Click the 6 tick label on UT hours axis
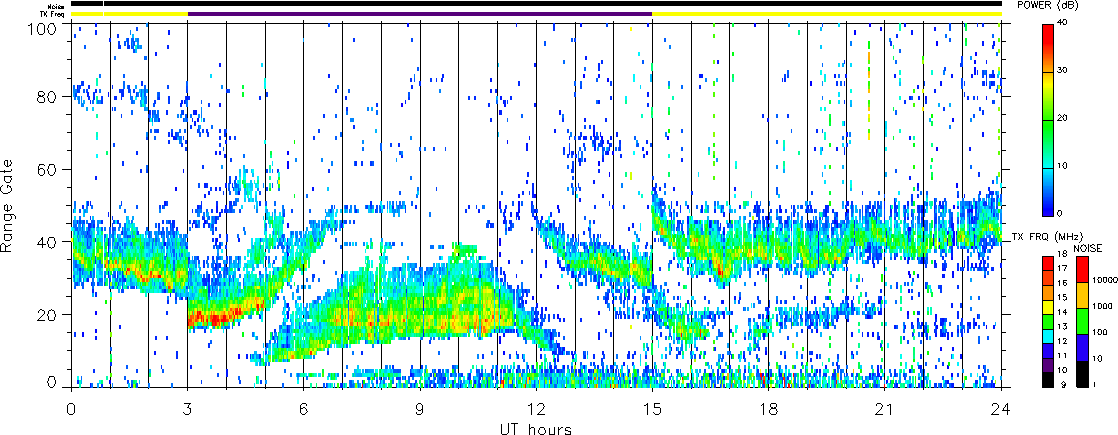This screenshot has width=1118, height=435. 304,409
